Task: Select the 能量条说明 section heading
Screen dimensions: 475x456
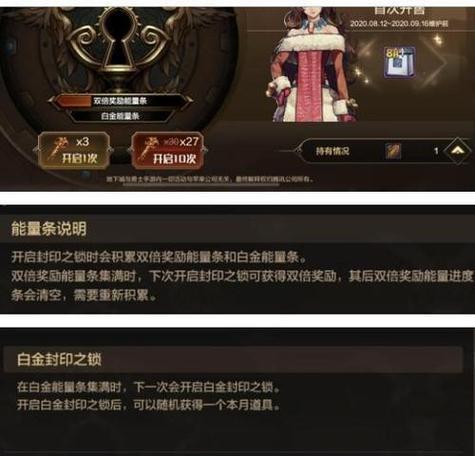Action: tap(49, 229)
